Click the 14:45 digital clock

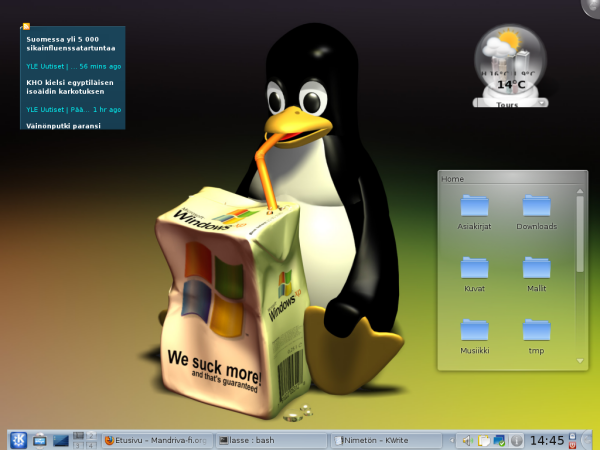547,440
